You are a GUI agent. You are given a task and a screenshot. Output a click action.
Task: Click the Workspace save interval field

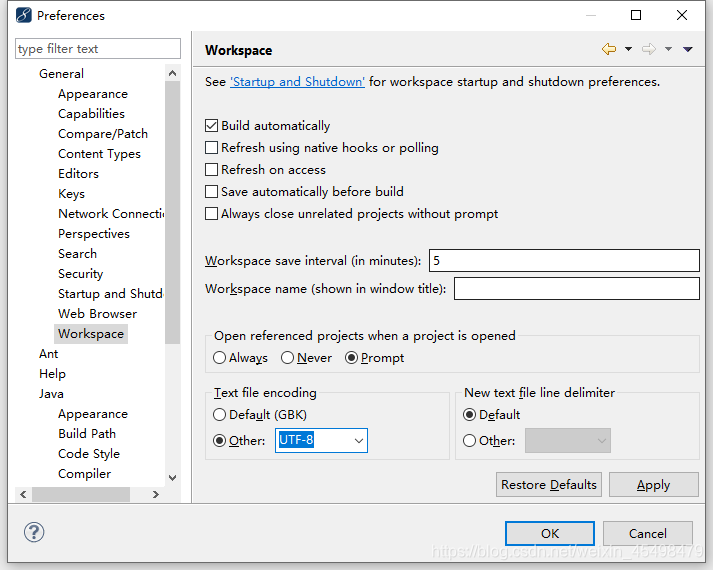pyautogui.click(x=564, y=260)
